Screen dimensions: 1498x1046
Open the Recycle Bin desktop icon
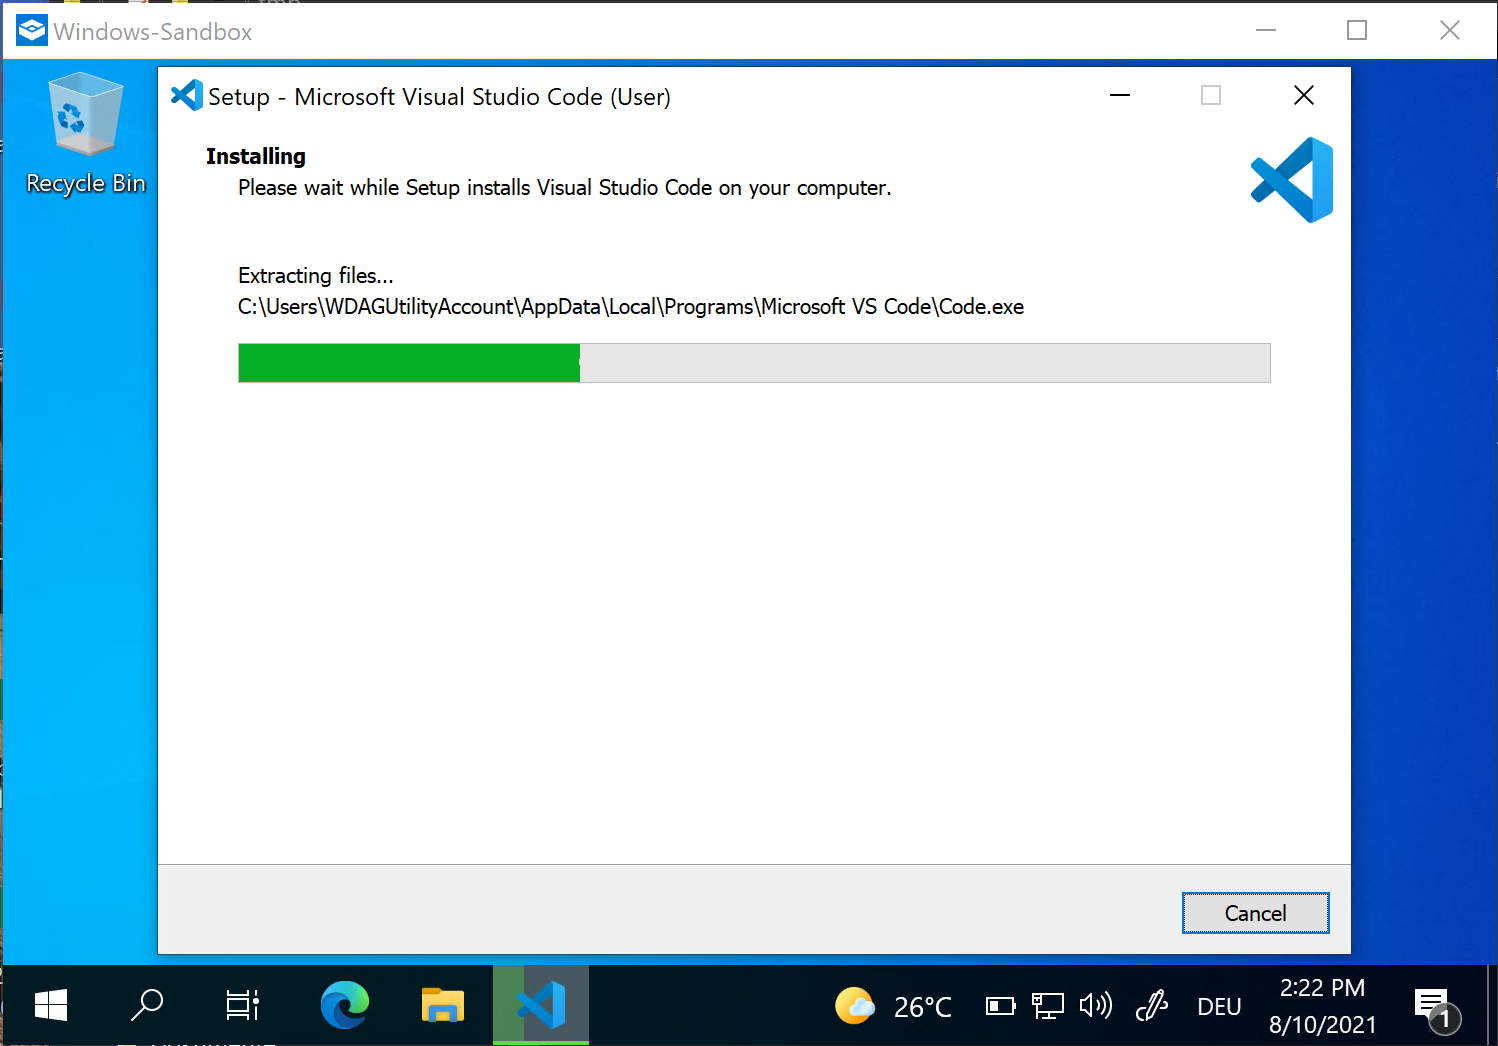point(86,134)
